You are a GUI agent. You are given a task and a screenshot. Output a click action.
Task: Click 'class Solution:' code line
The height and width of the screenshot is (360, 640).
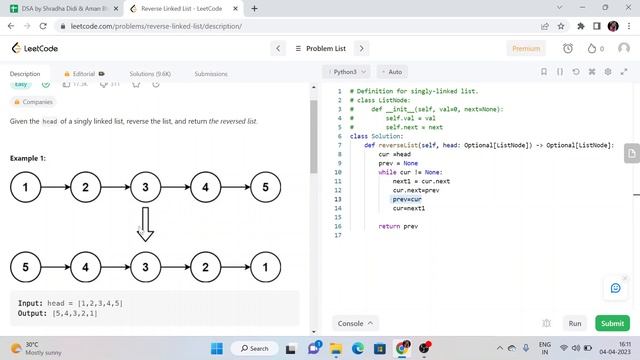[x=376, y=136]
